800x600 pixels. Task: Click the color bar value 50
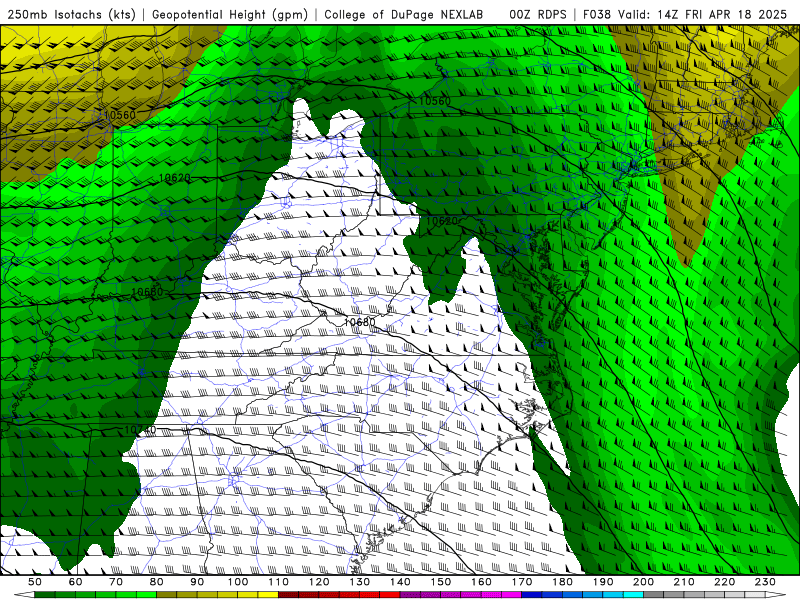pos(35,582)
